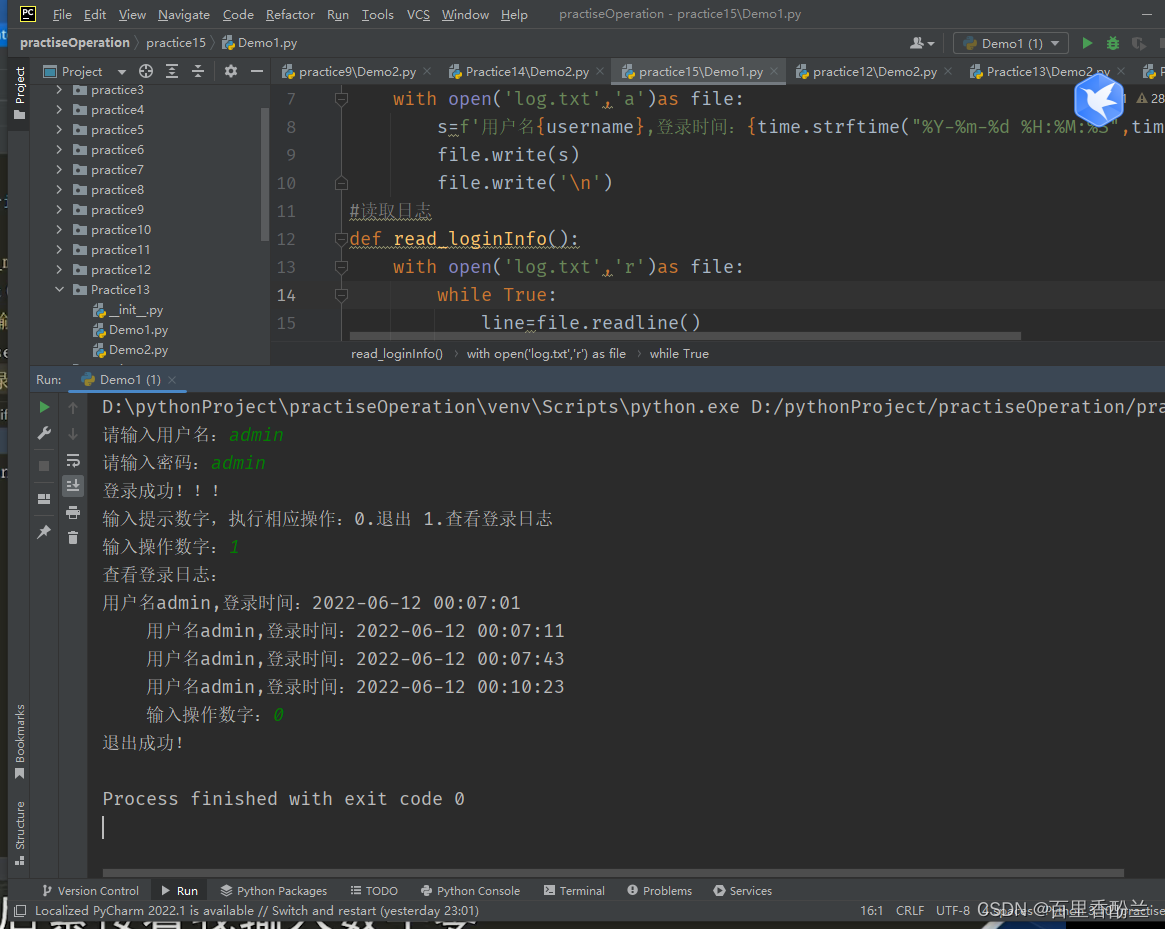Open the Refactor menu

tap(290, 14)
